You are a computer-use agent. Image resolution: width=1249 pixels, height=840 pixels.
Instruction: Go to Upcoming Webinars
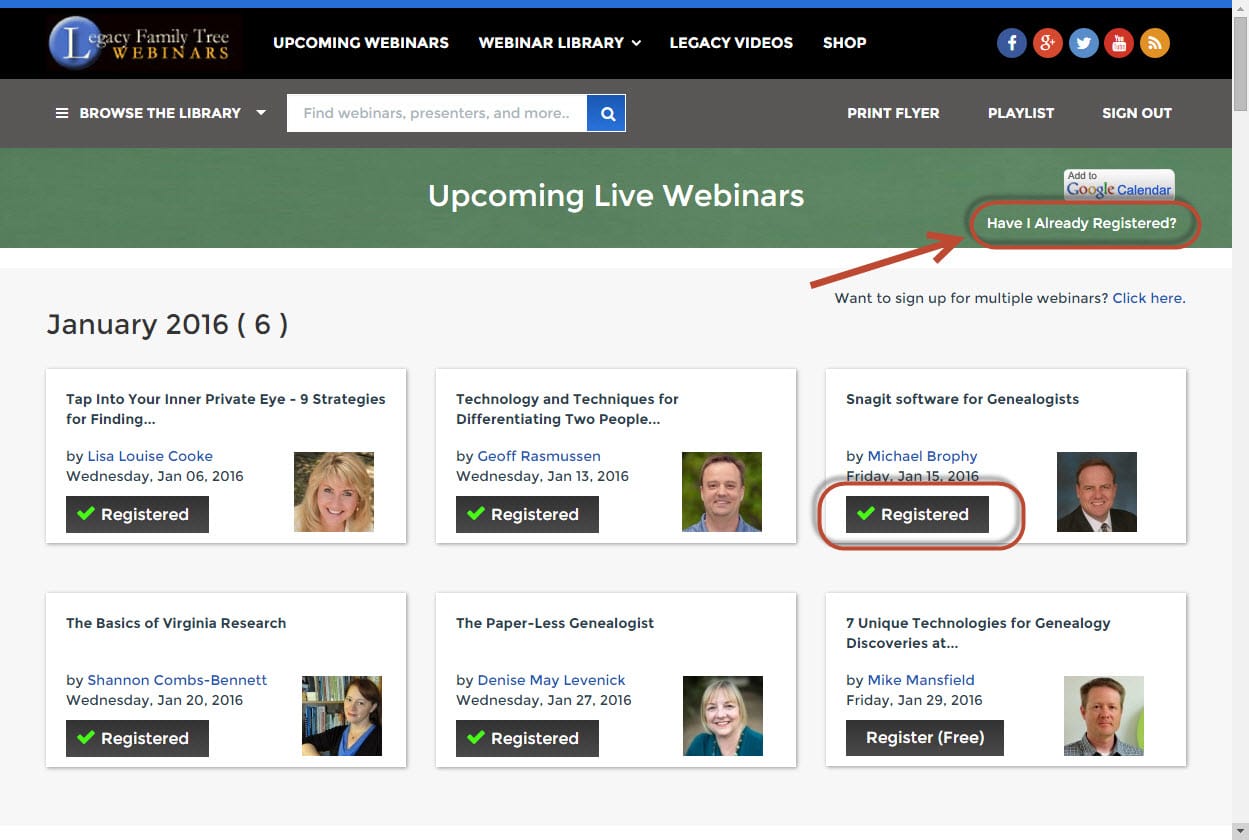[361, 43]
